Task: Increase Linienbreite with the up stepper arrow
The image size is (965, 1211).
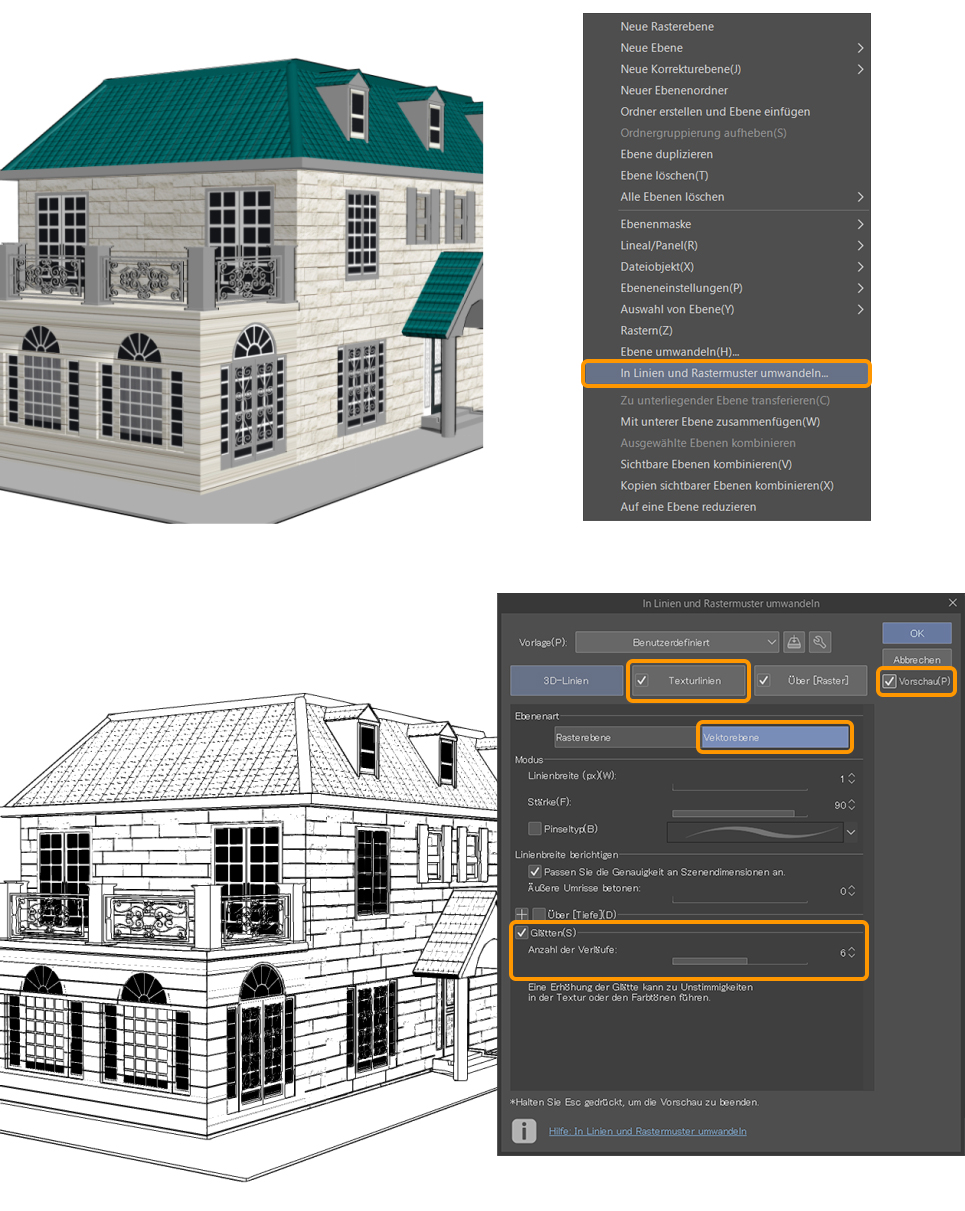Action: tap(852, 773)
